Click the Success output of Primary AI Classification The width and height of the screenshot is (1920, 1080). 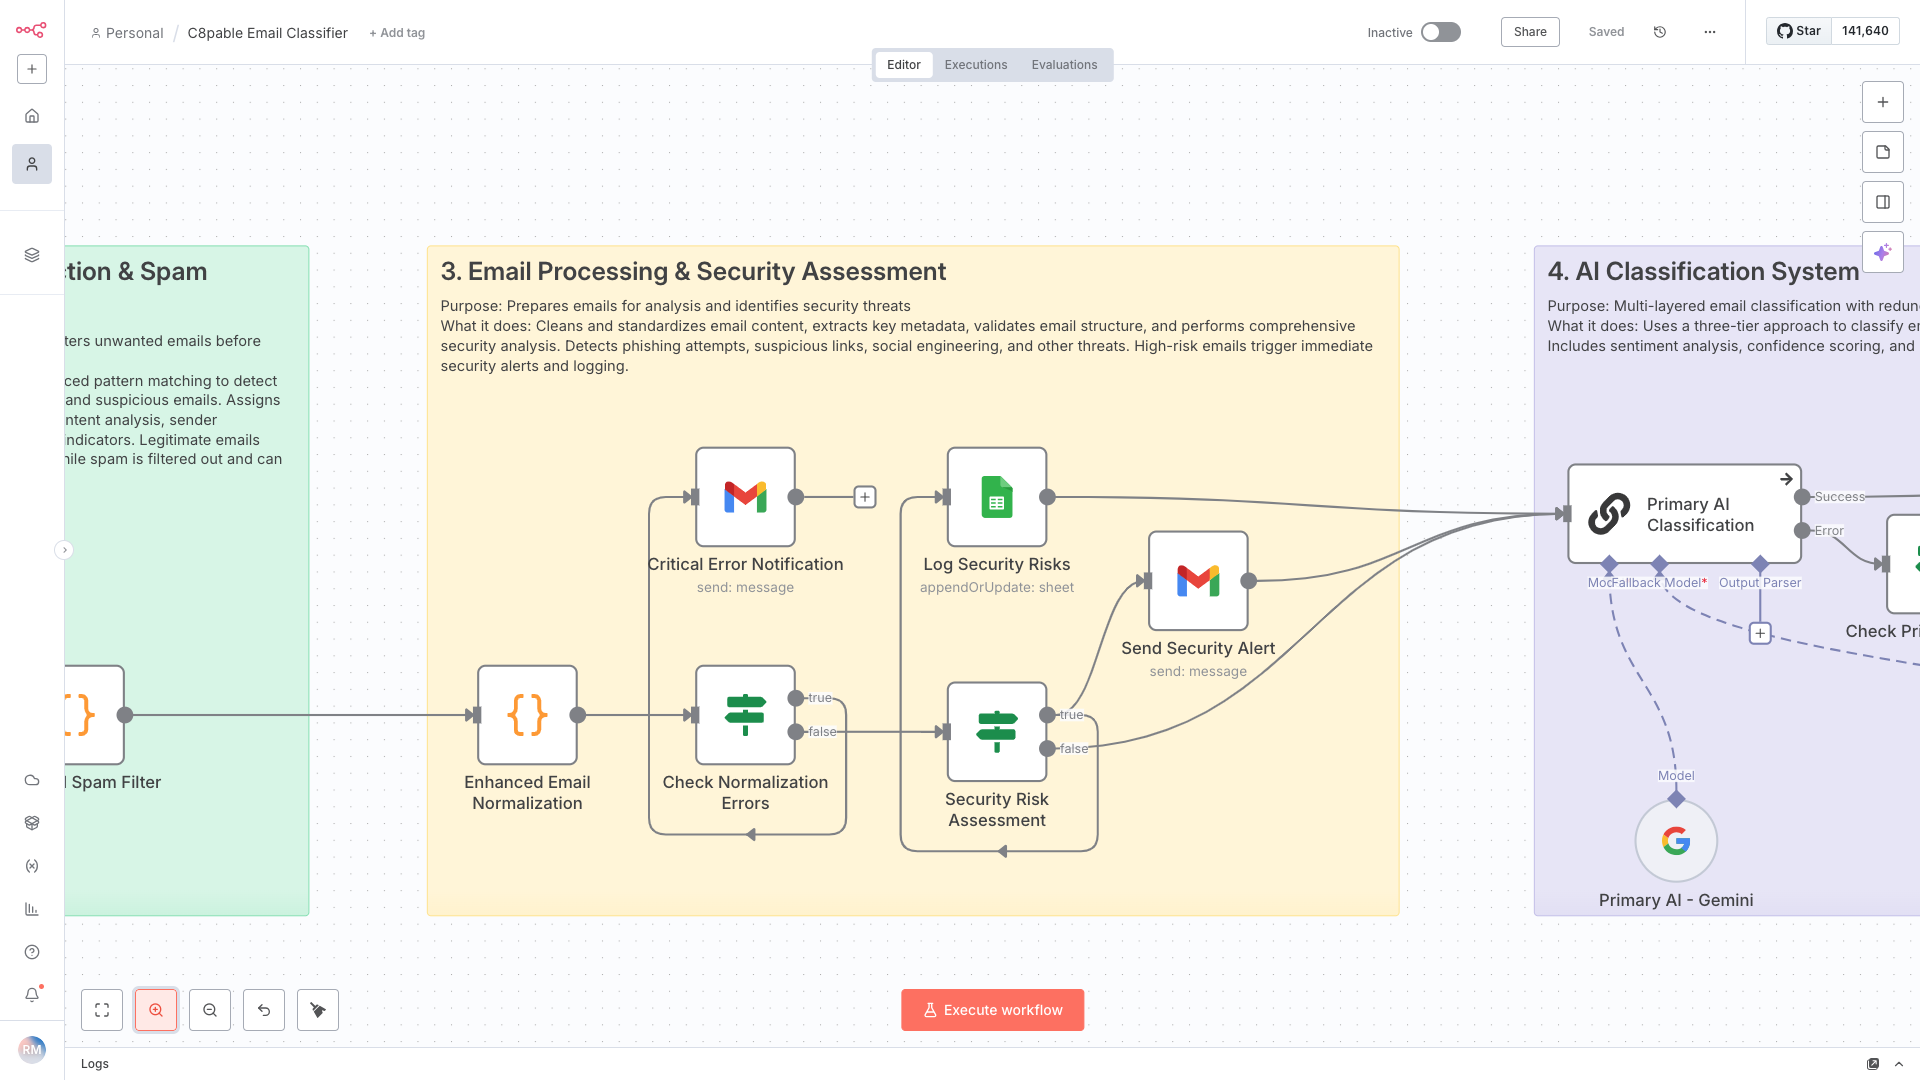(x=1802, y=497)
